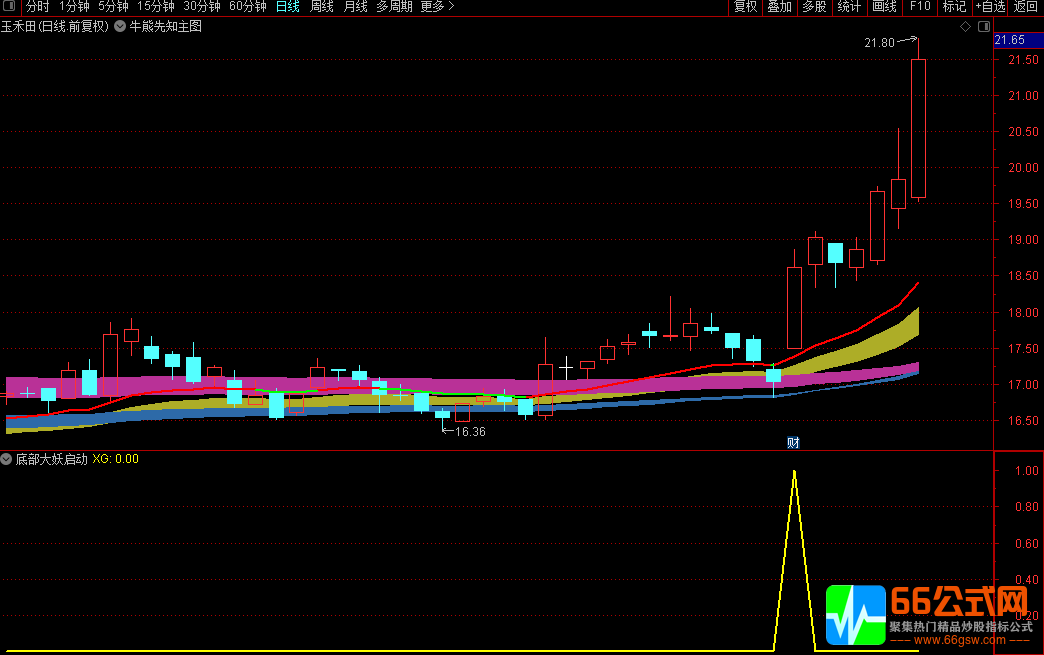1044x655 pixels.
Task: Click the 底部大妖启动 indicator name
Action: coord(51,459)
